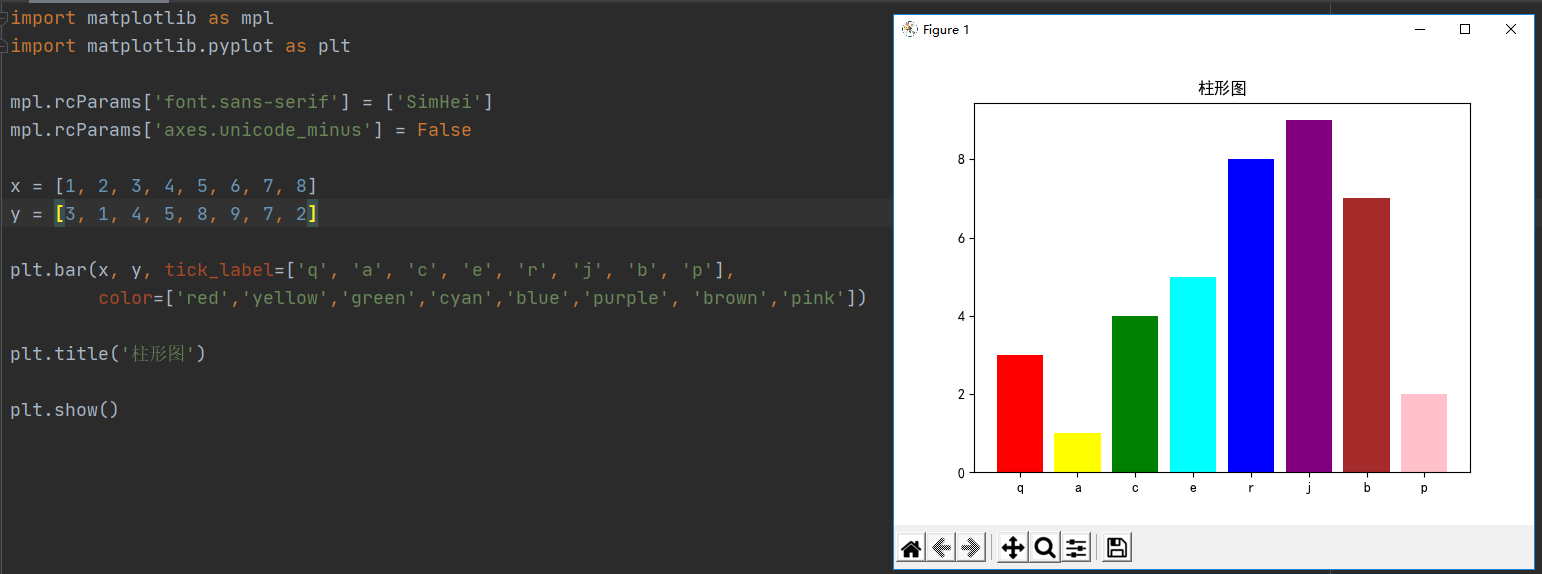Click the purple bar labeled j
The height and width of the screenshot is (574, 1542).
pyautogui.click(x=1308, y=296)
